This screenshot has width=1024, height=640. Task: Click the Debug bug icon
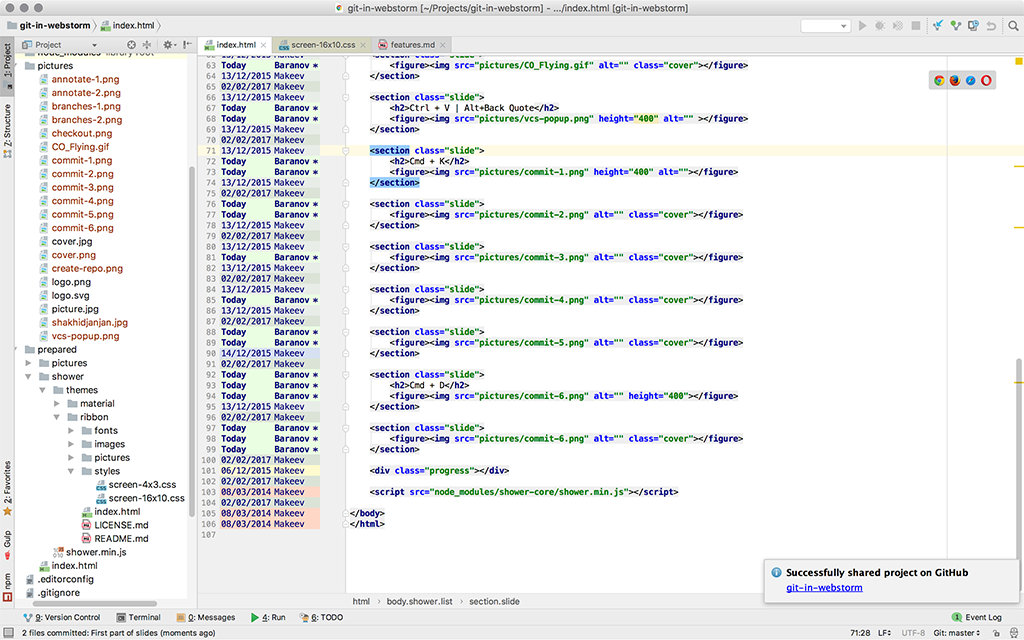[x=880, y=25]
